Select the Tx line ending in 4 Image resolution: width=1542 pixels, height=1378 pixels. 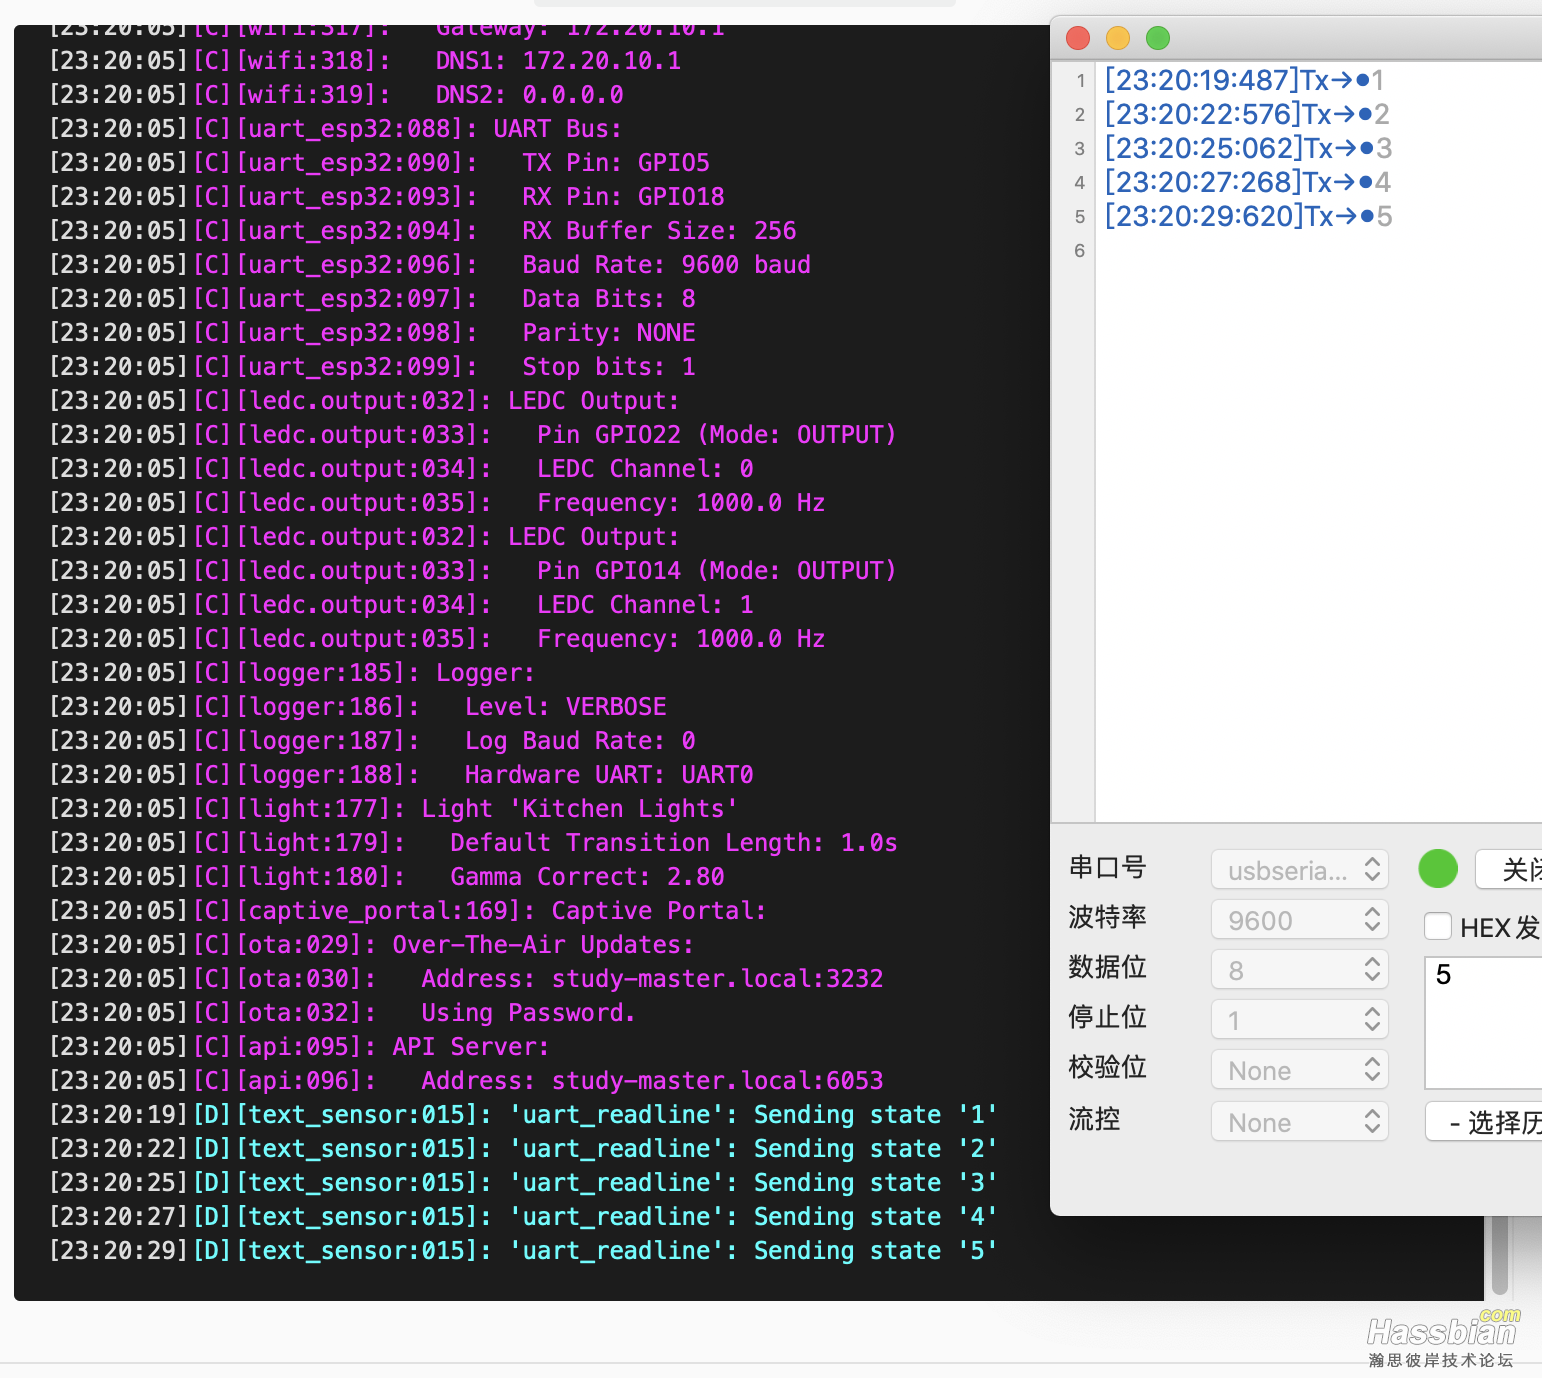[1248, 182]
